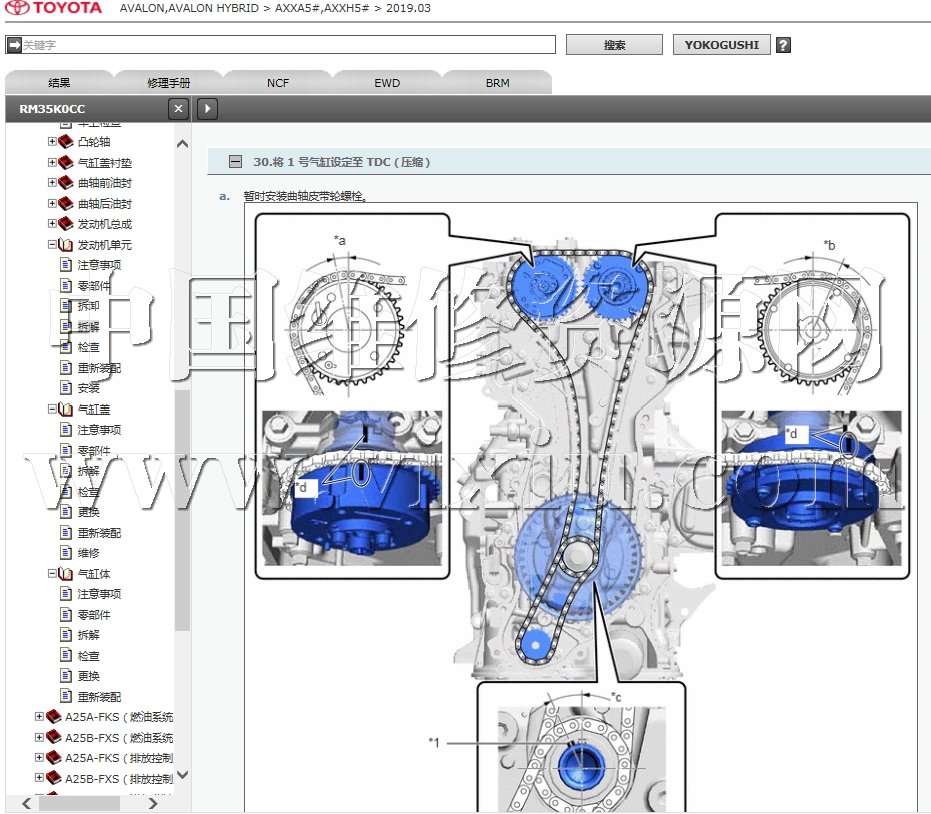Collapse the 气缸盖 tree node
This screenshot has height=814, width=931.
(x=52, y=409)
